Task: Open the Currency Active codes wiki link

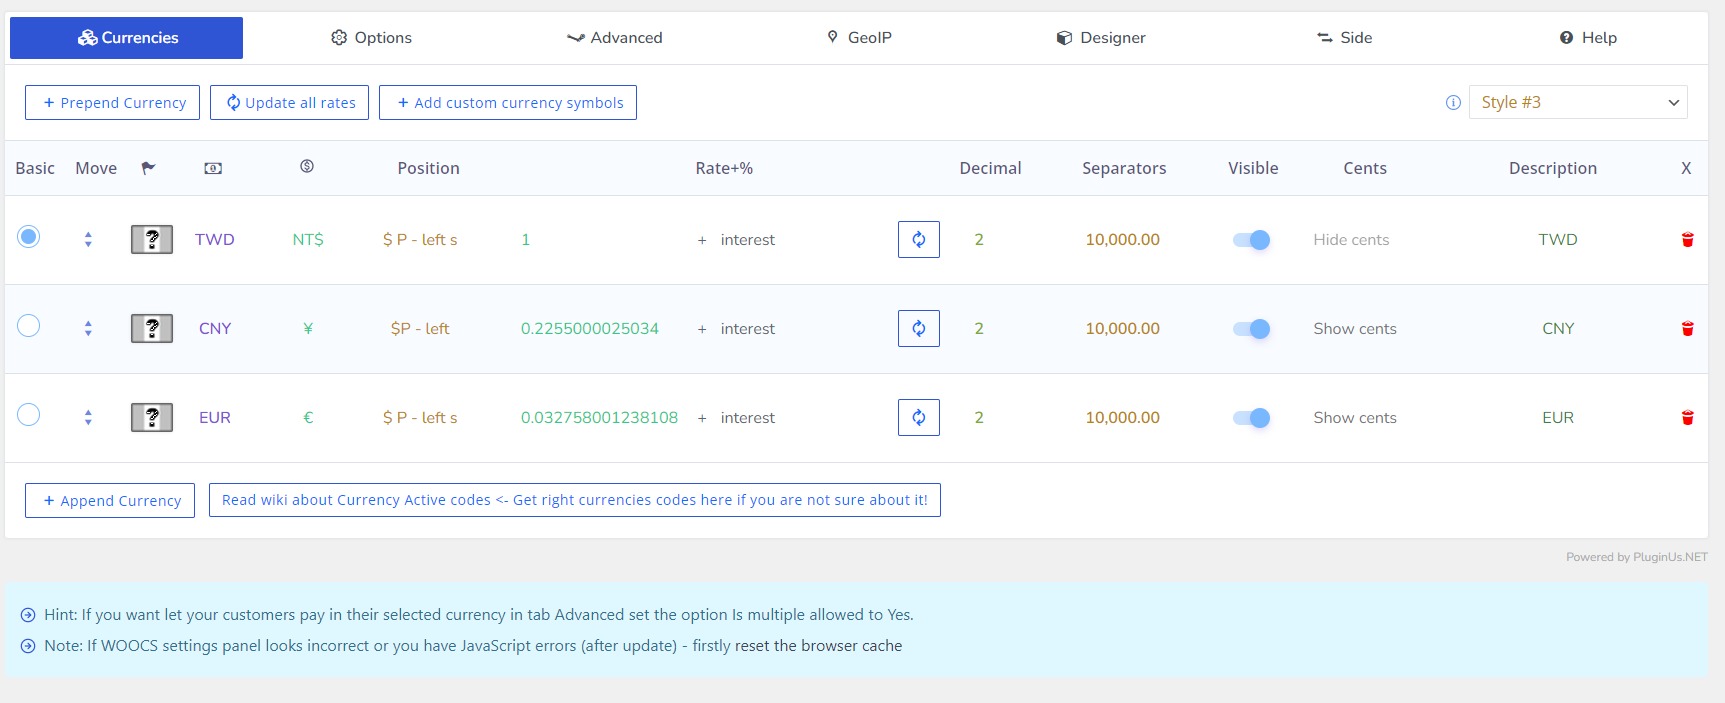Action: click(574, 501)
